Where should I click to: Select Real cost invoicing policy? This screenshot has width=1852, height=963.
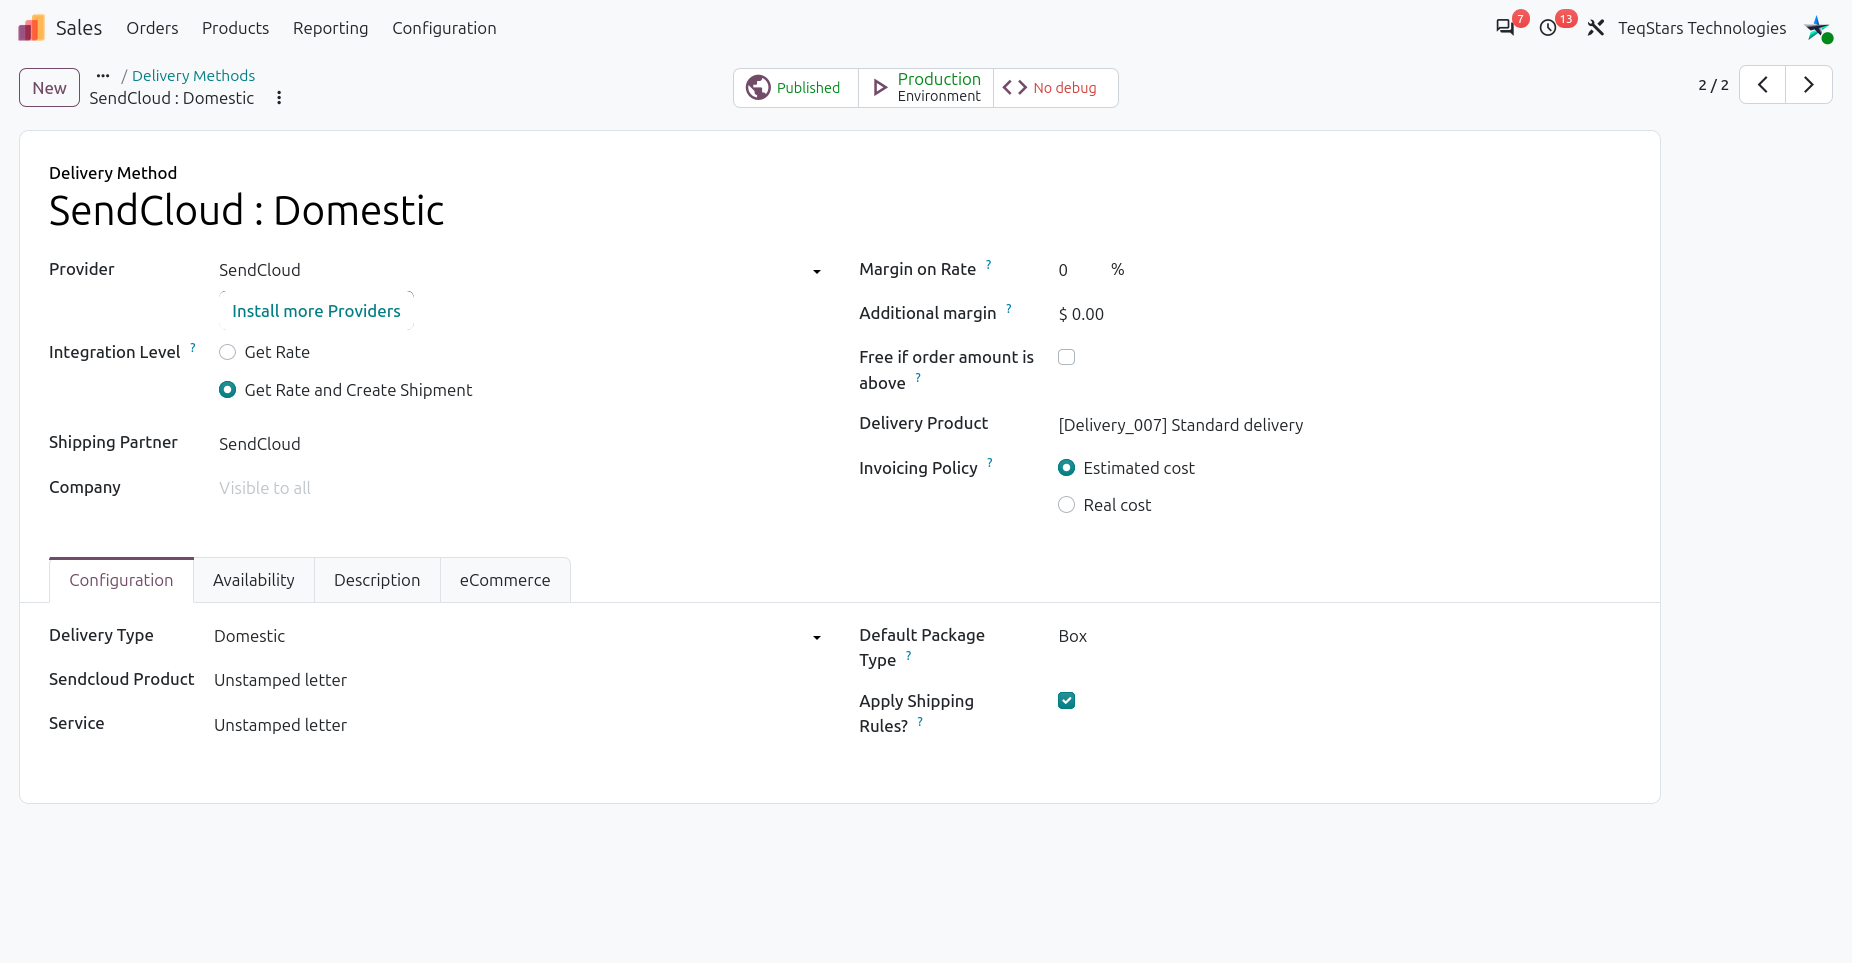1067,505
